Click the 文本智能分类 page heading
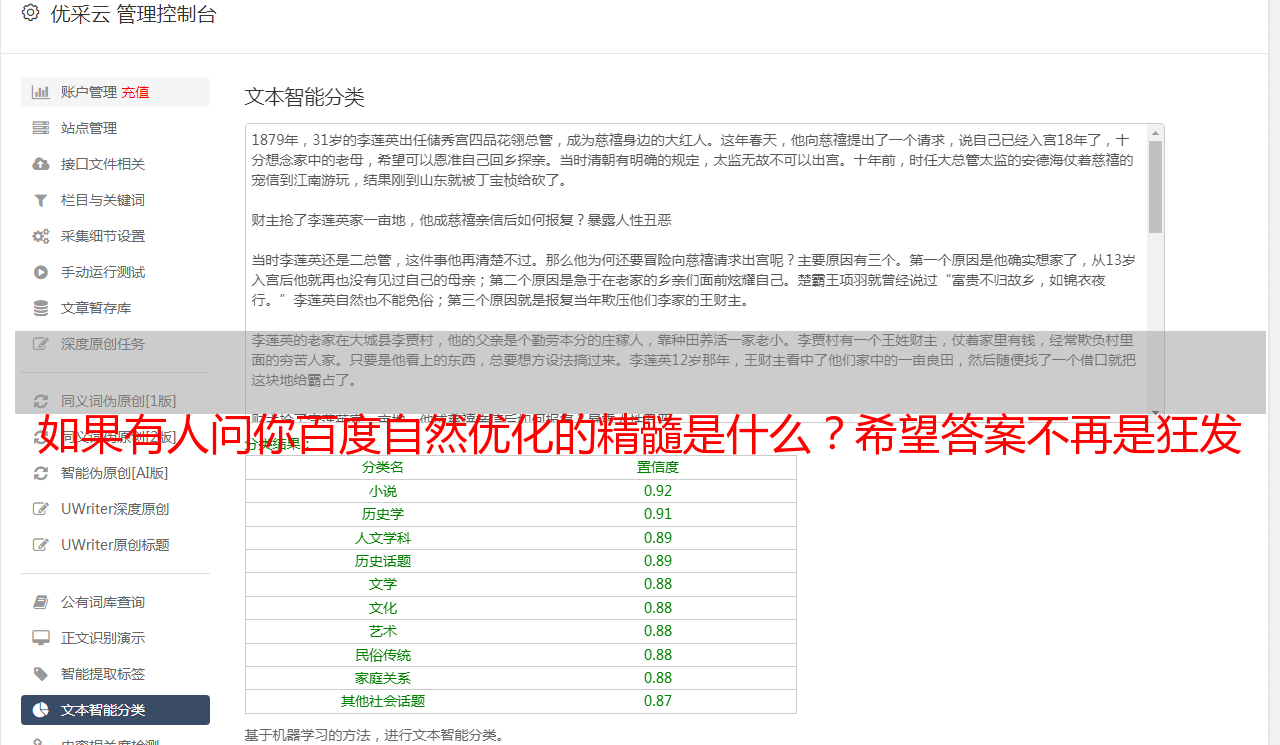Image resolution: width=1280 pixels, height=745 pixels. click(x=305, y=97)
